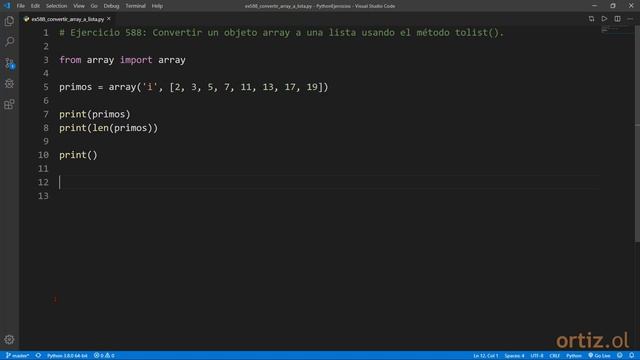The width and height of the screenshot is (640, 360).
Task: Open the Debug menu
Action: click(x=111, y=6)
